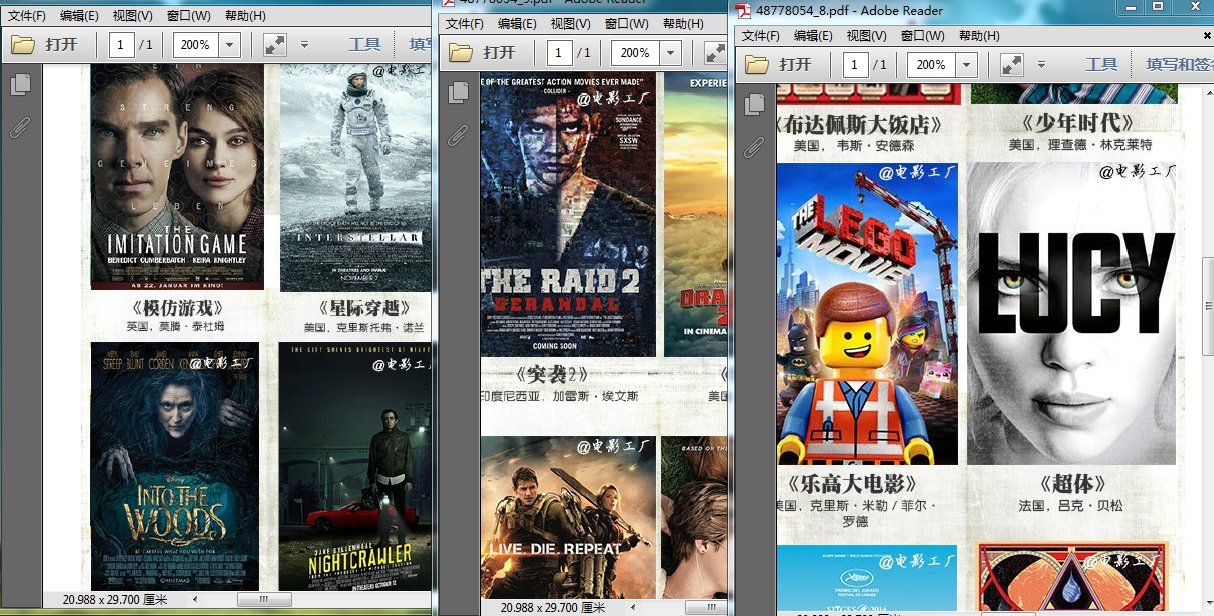Show page thumbnails panel in 48778054_8.pdf window

[754, 106]
